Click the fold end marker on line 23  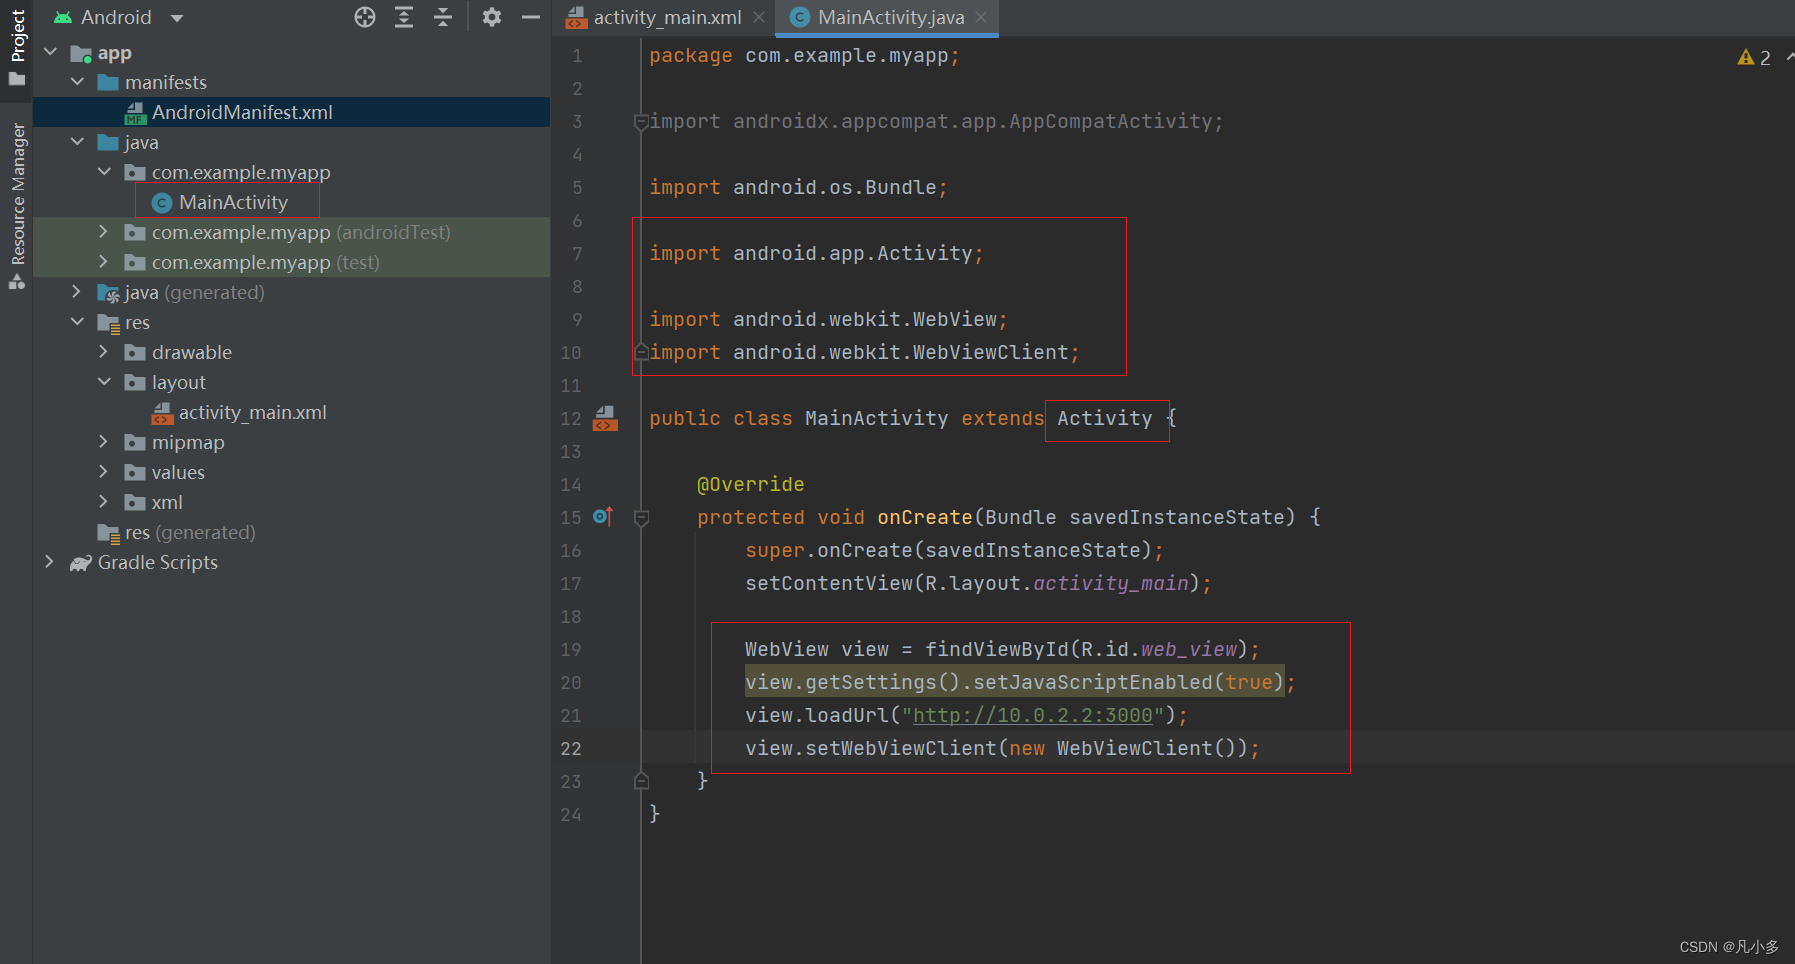[642, 781]
